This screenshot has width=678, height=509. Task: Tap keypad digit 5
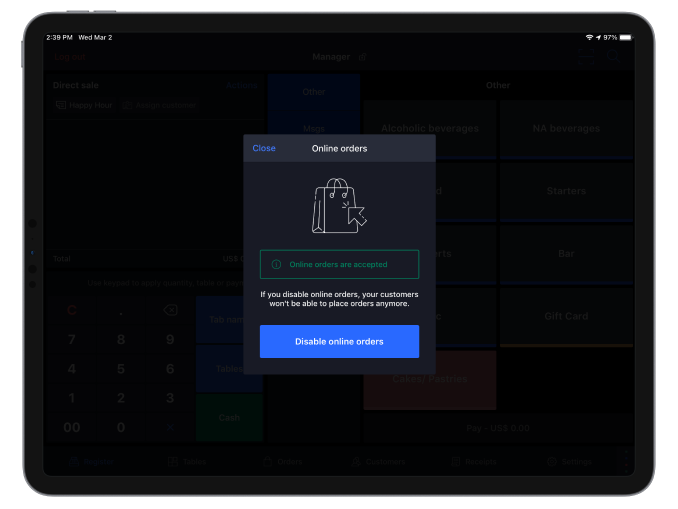click(121, 369)
